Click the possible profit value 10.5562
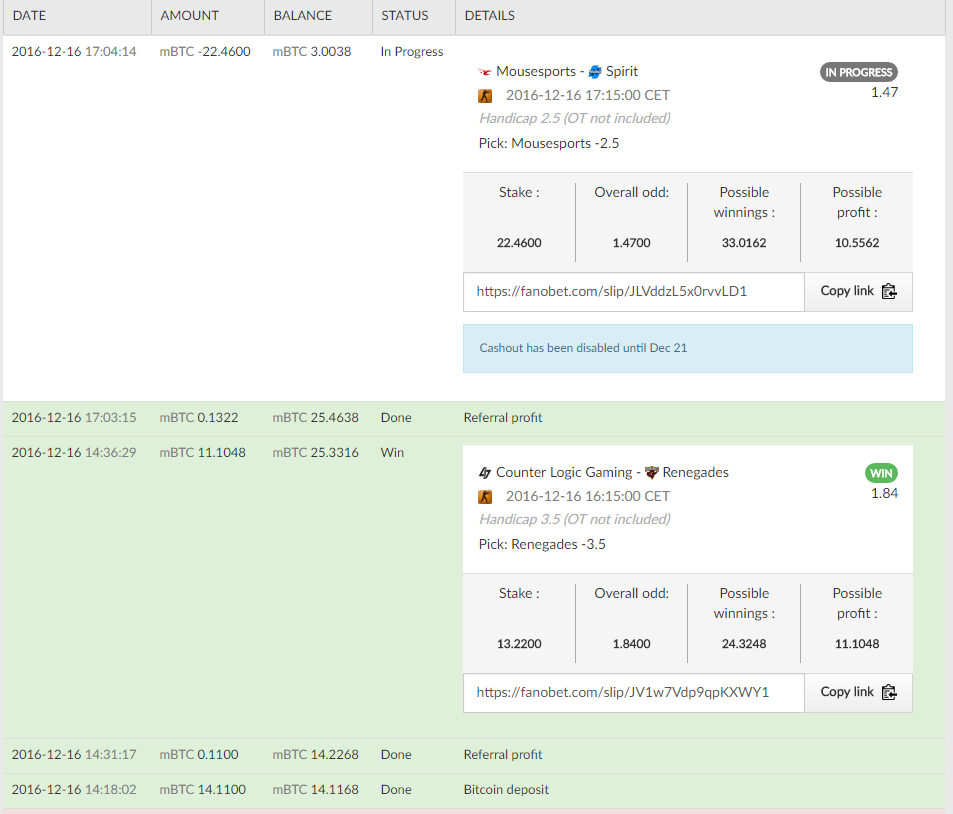 pyautogui.click(x=857, y=243)
